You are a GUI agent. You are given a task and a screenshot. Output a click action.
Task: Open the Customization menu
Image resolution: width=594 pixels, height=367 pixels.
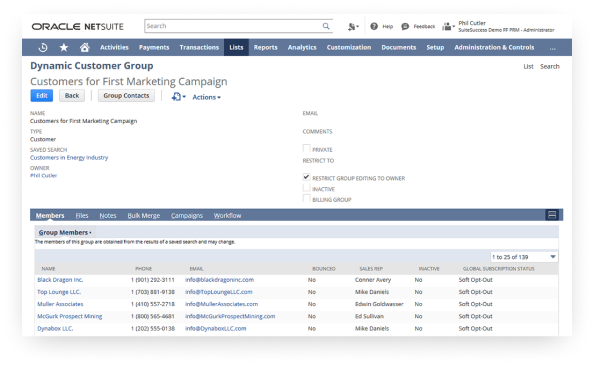pos(349,47)
